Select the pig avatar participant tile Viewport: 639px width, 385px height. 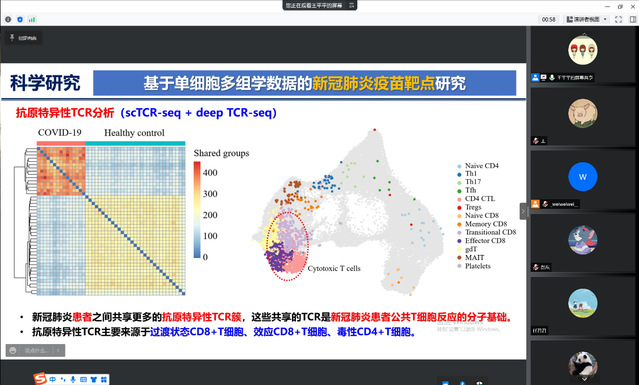[x=583, y=113]
